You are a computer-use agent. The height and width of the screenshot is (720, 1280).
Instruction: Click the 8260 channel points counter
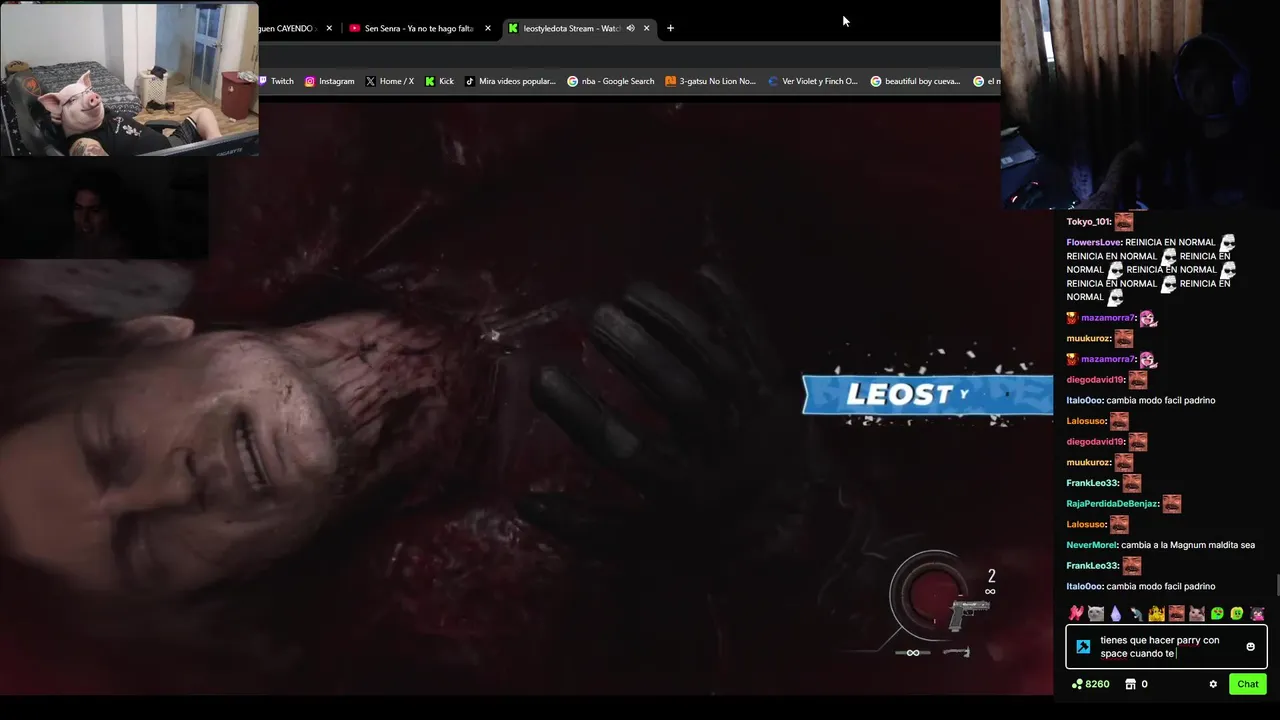pyautogui.click(x=1090, y=684)
